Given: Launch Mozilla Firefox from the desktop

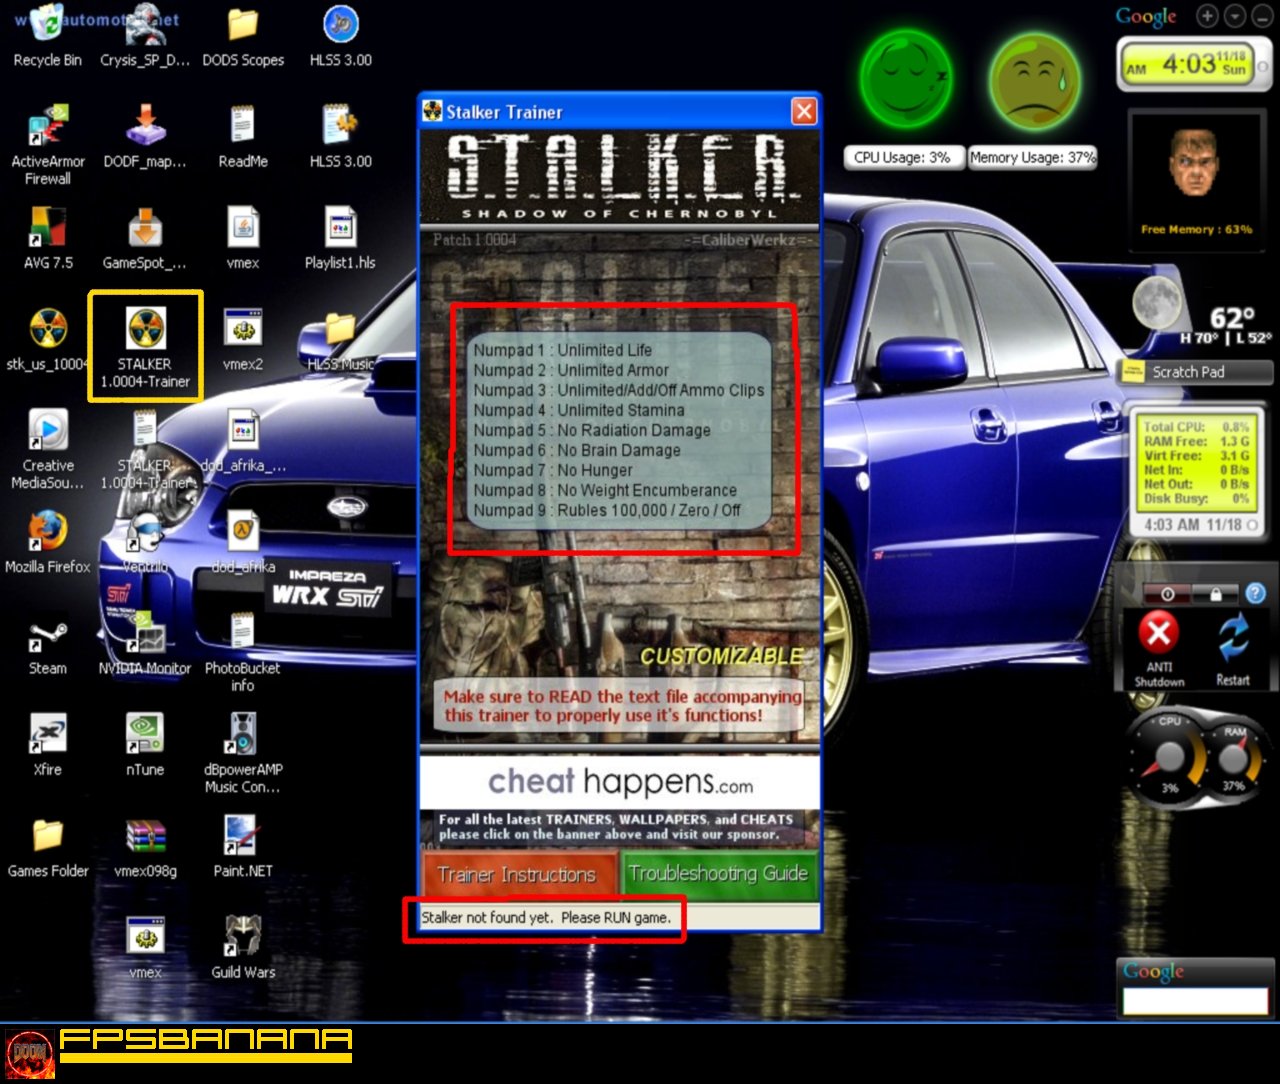Looking at the screenshot, I should click(47, 543).
